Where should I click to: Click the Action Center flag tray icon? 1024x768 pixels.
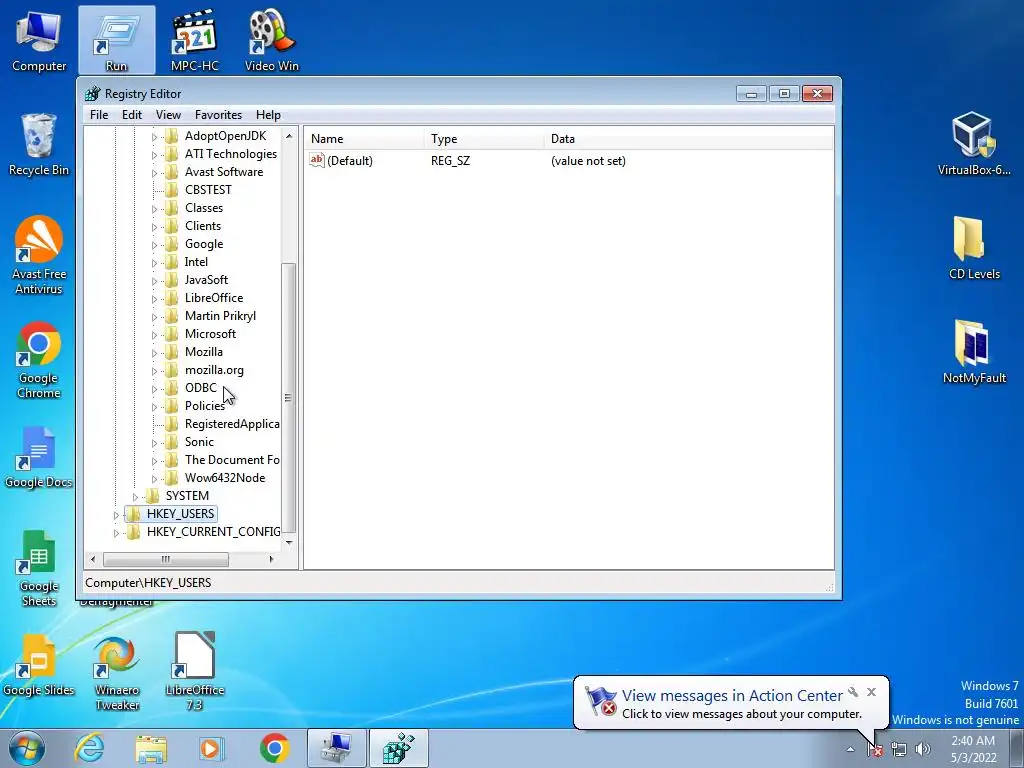point(874,750)
